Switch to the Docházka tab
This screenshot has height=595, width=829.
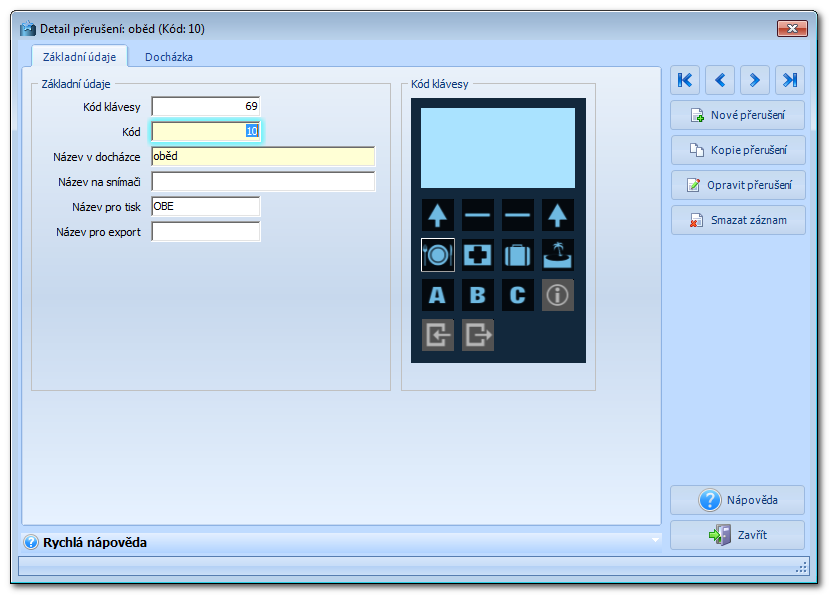pyautogui.click(x=169, y=57)
